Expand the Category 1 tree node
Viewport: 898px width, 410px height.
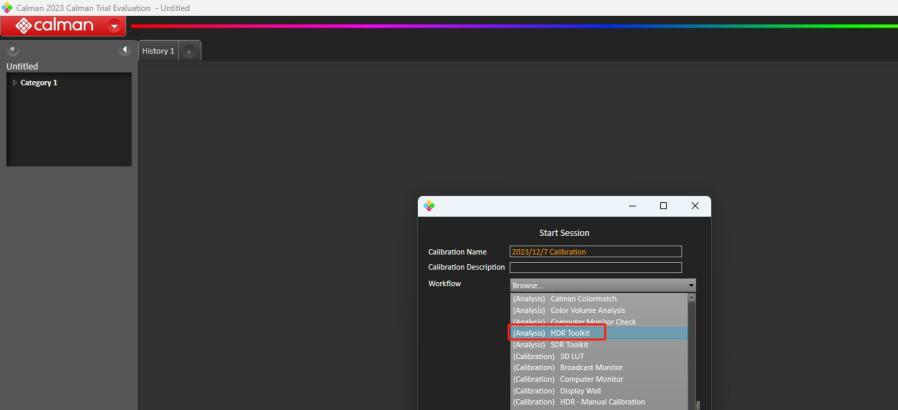point(14,82)
